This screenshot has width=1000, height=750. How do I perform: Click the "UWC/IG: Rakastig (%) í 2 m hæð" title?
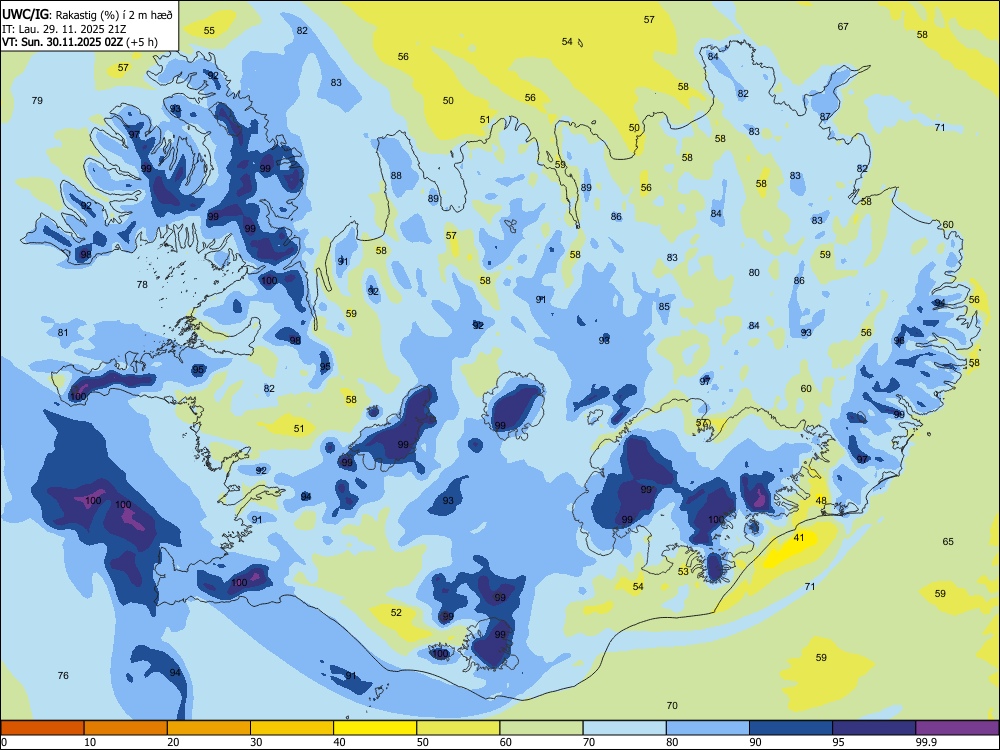tap(87, 13)
